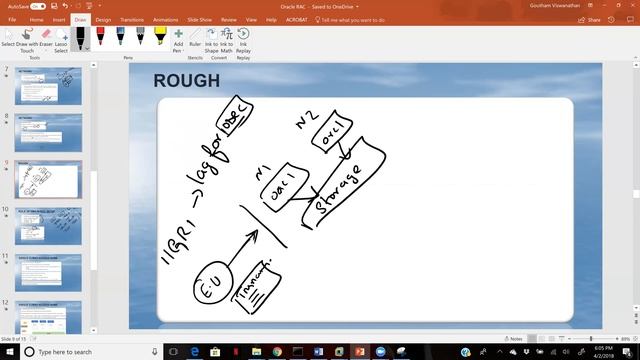Pick the blue pen
Viewport: 640px width, 360px height.
click(x=120, y=36)
